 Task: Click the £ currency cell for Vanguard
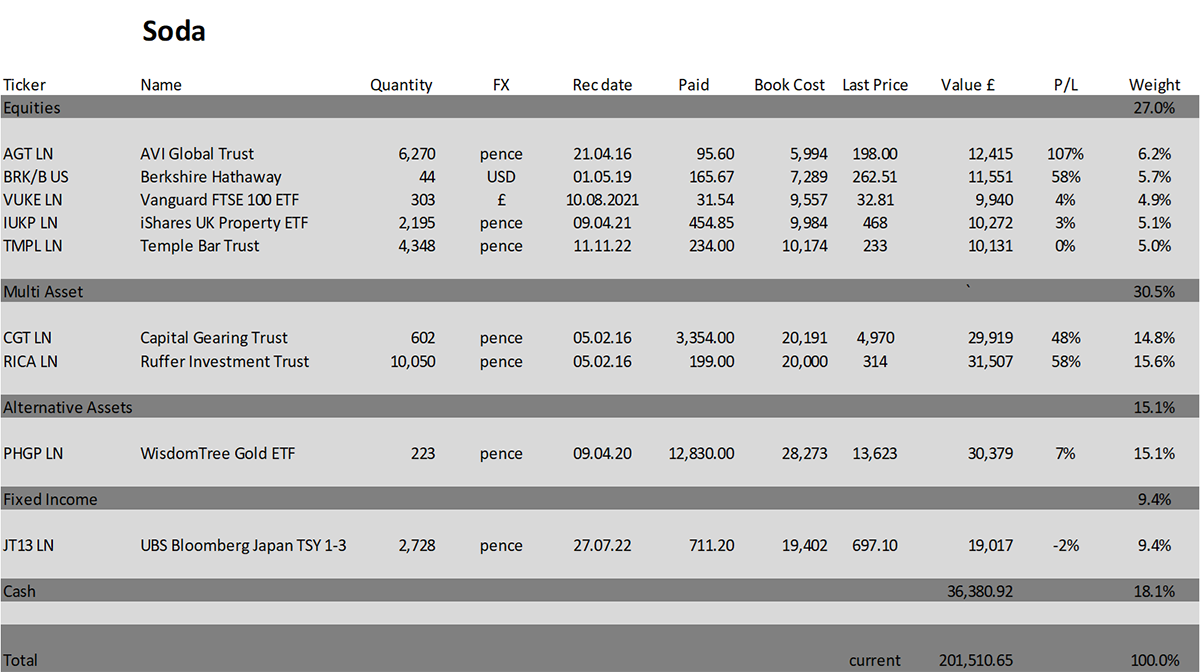point(501,200)
